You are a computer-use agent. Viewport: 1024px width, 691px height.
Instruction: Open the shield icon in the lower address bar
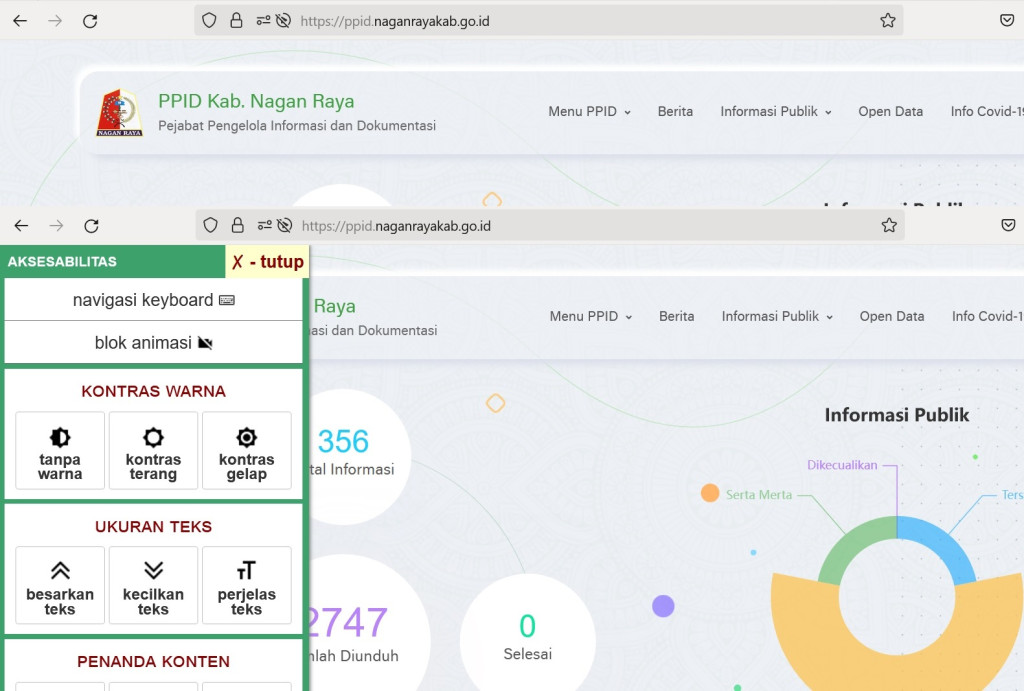[x=211, y=226]
